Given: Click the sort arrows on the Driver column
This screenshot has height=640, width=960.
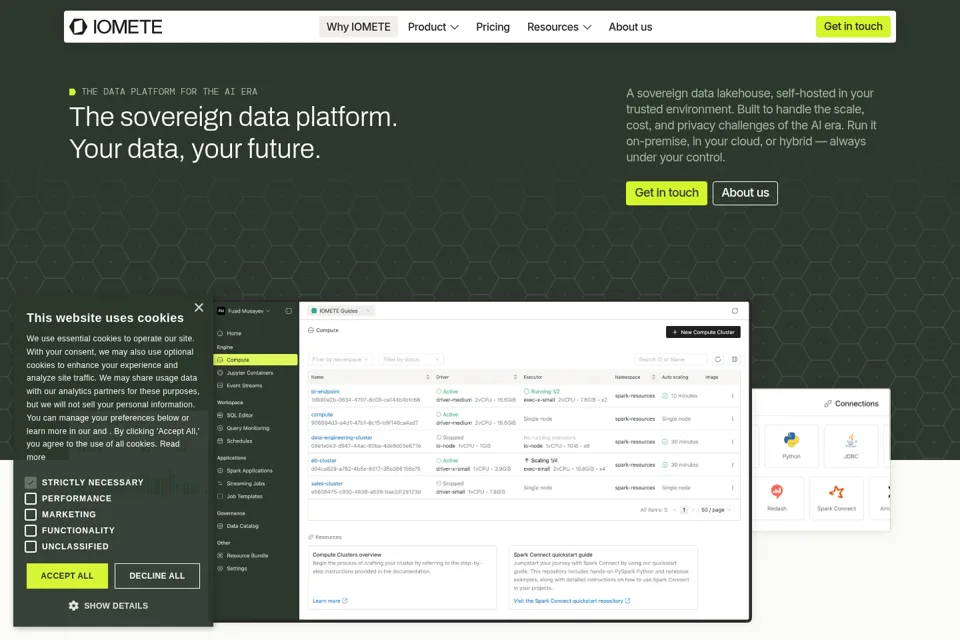Looking at the screenshot, I should (x=515, y=377).
